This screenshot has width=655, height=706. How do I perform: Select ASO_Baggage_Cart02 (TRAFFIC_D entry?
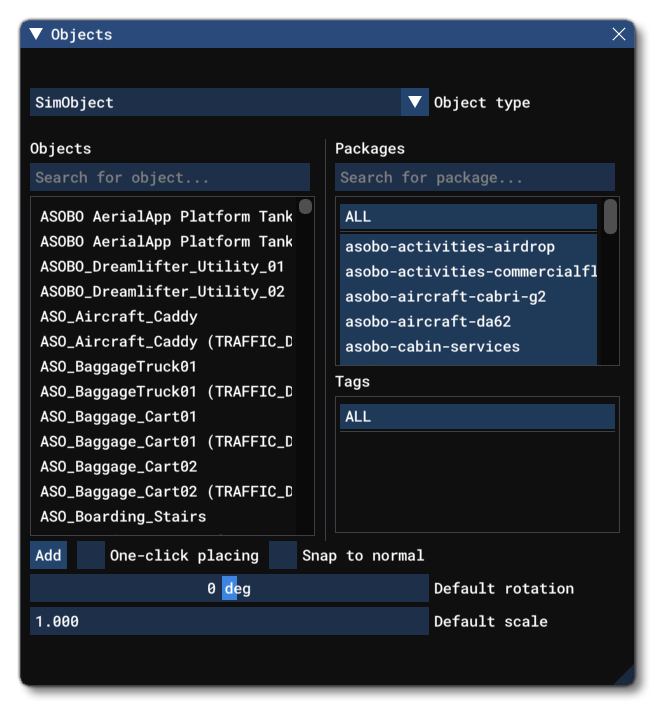pos(166,492)
